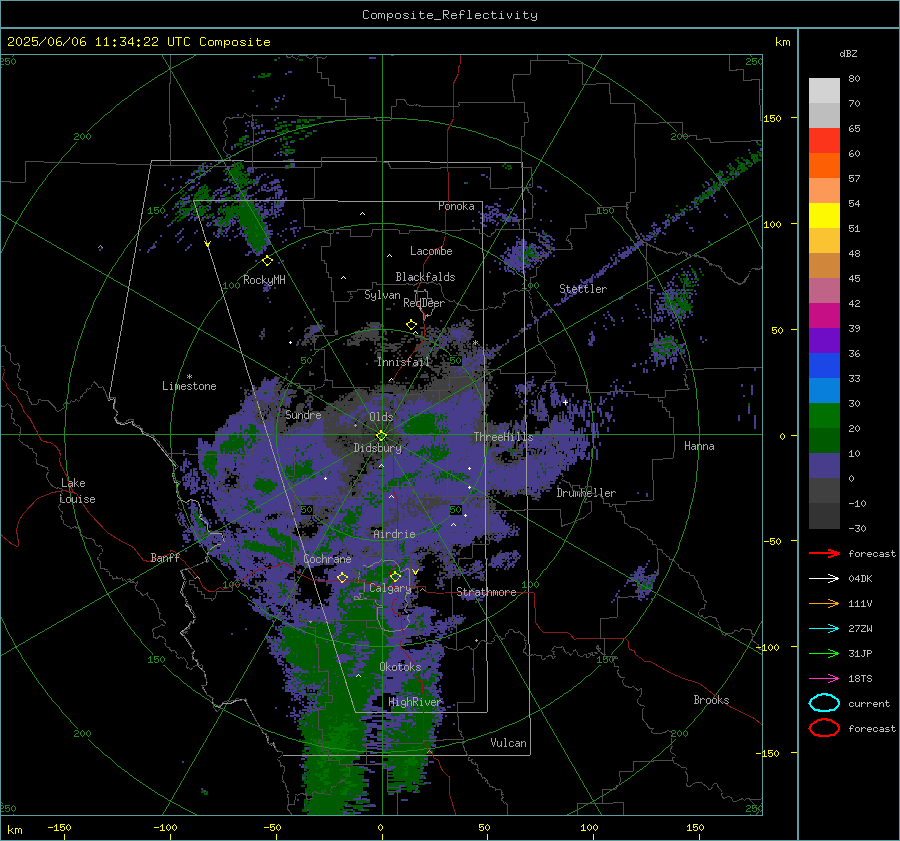Click the Drumheller town label

[x=586, y=493]
